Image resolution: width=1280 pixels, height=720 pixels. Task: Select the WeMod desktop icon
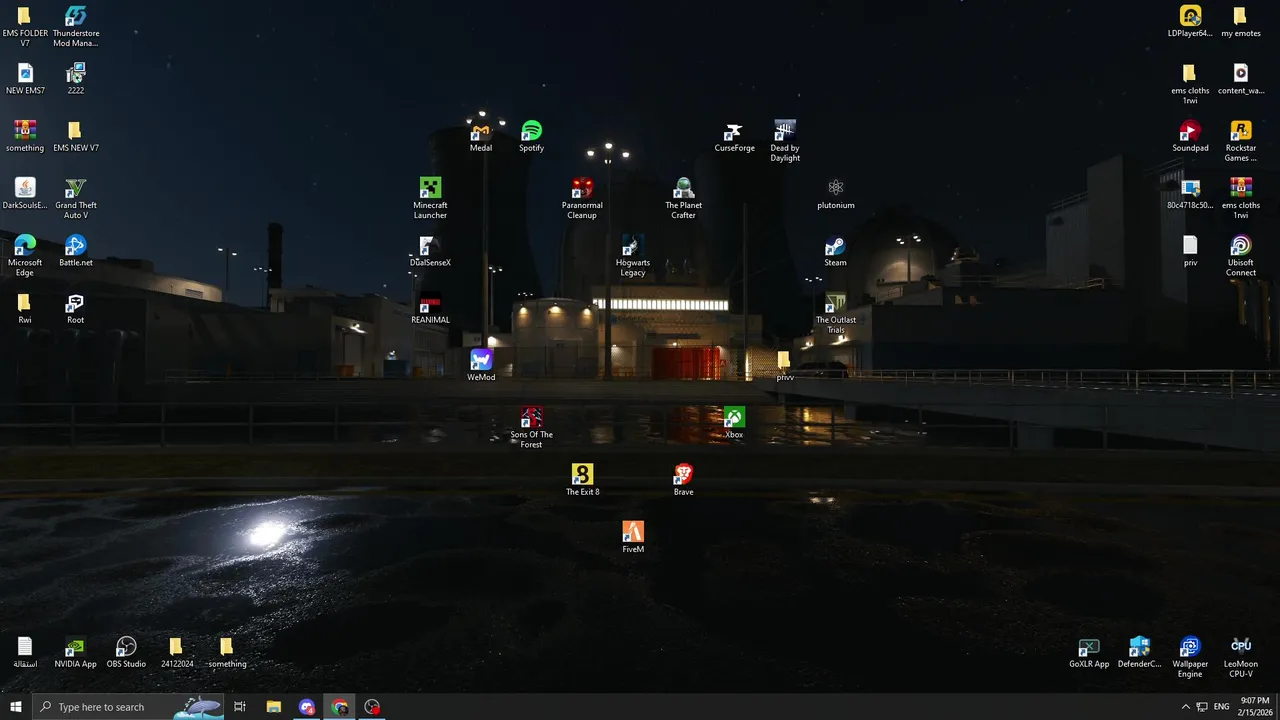pyautogui.click(x=481, y=366)
